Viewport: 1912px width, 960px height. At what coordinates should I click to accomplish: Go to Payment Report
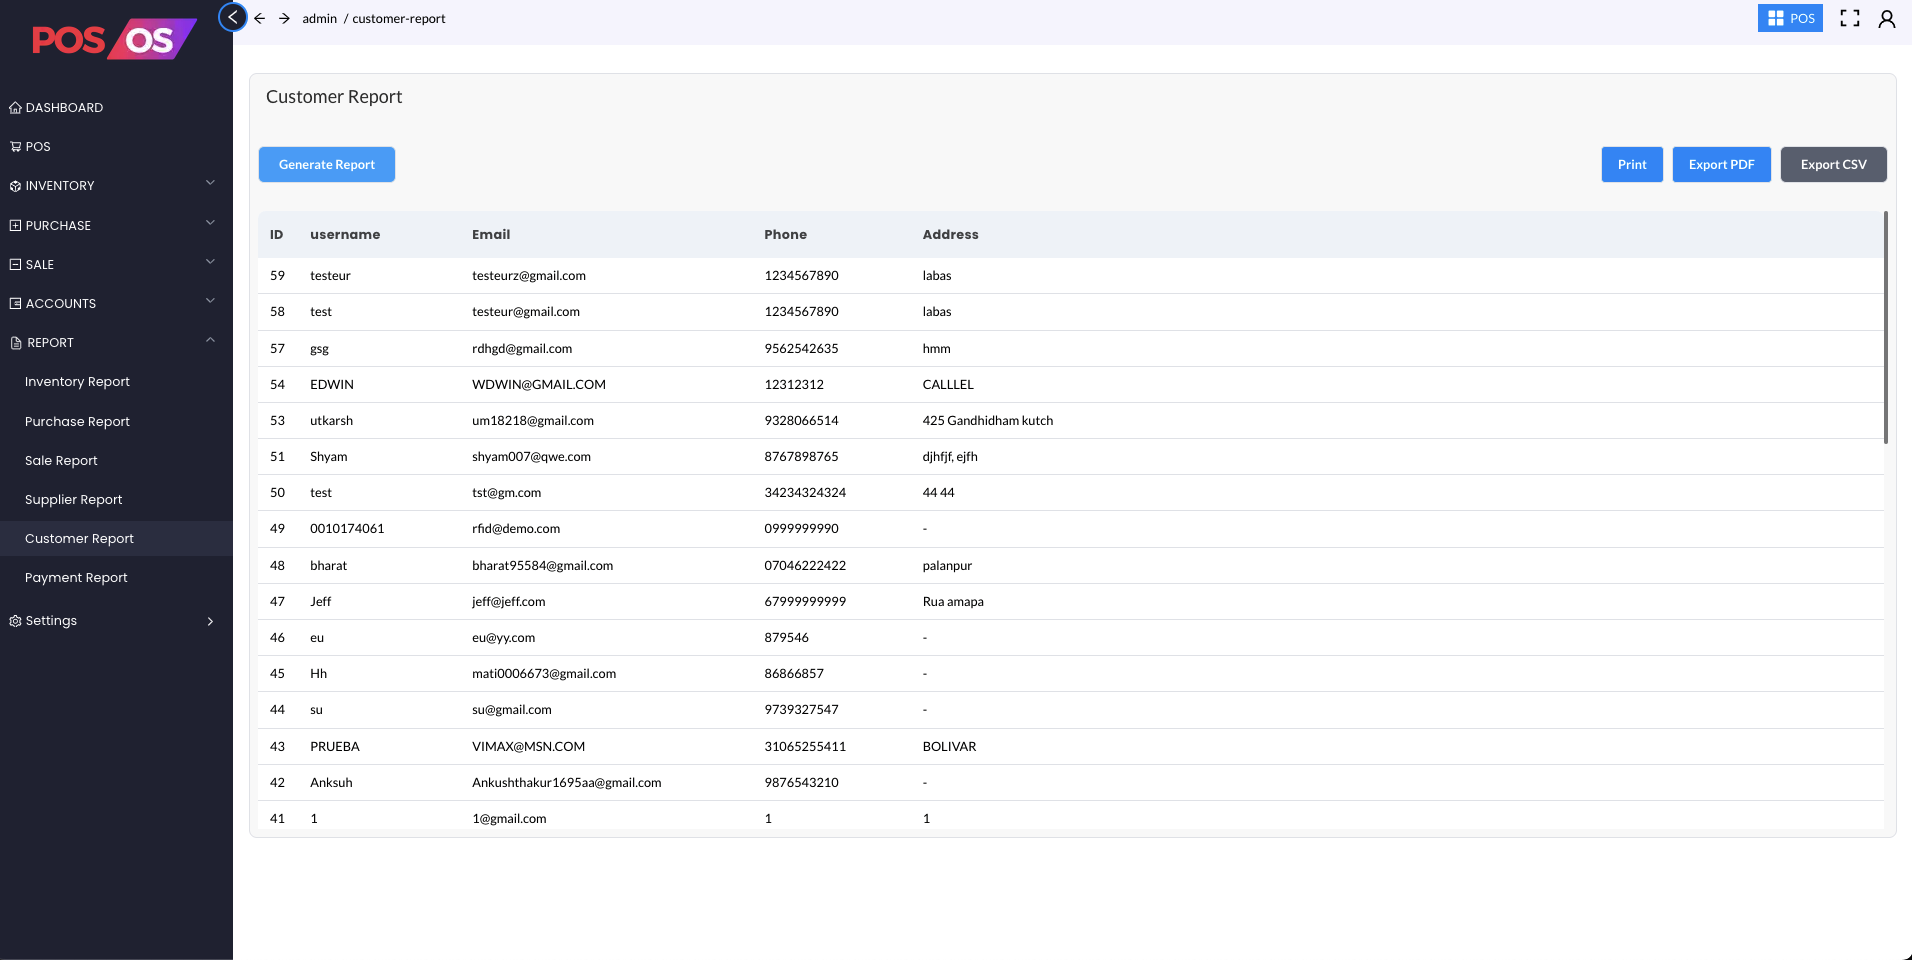pos(76,578)
